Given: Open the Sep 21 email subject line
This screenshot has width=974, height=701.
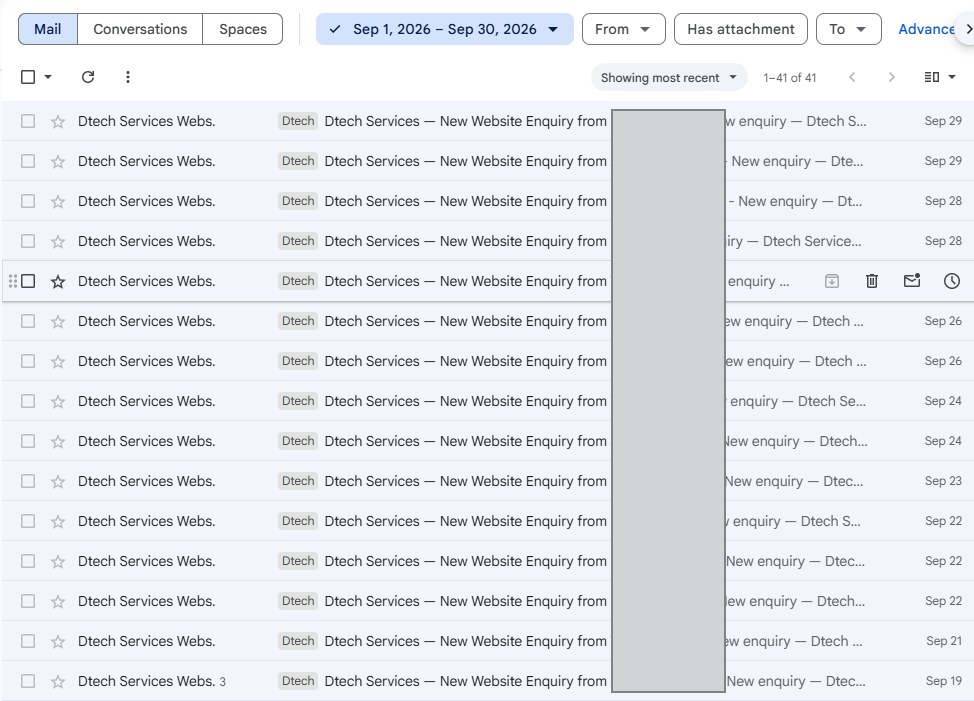Looking at the screenshot, I should pyautogui.click(x=465, y=641).
